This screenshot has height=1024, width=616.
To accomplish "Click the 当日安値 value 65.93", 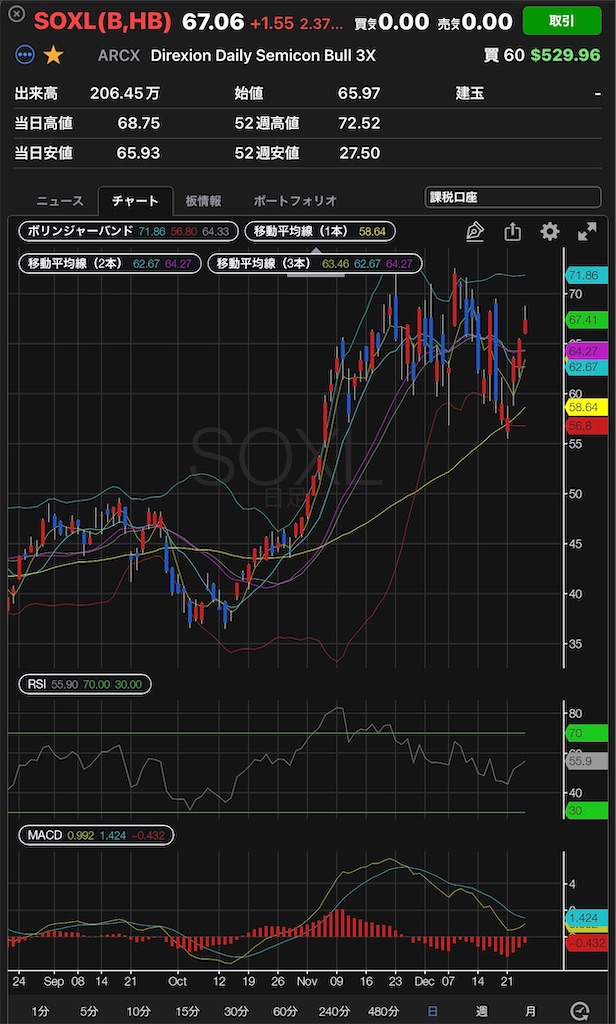I will pyautogui.click(x=138, y=153).
